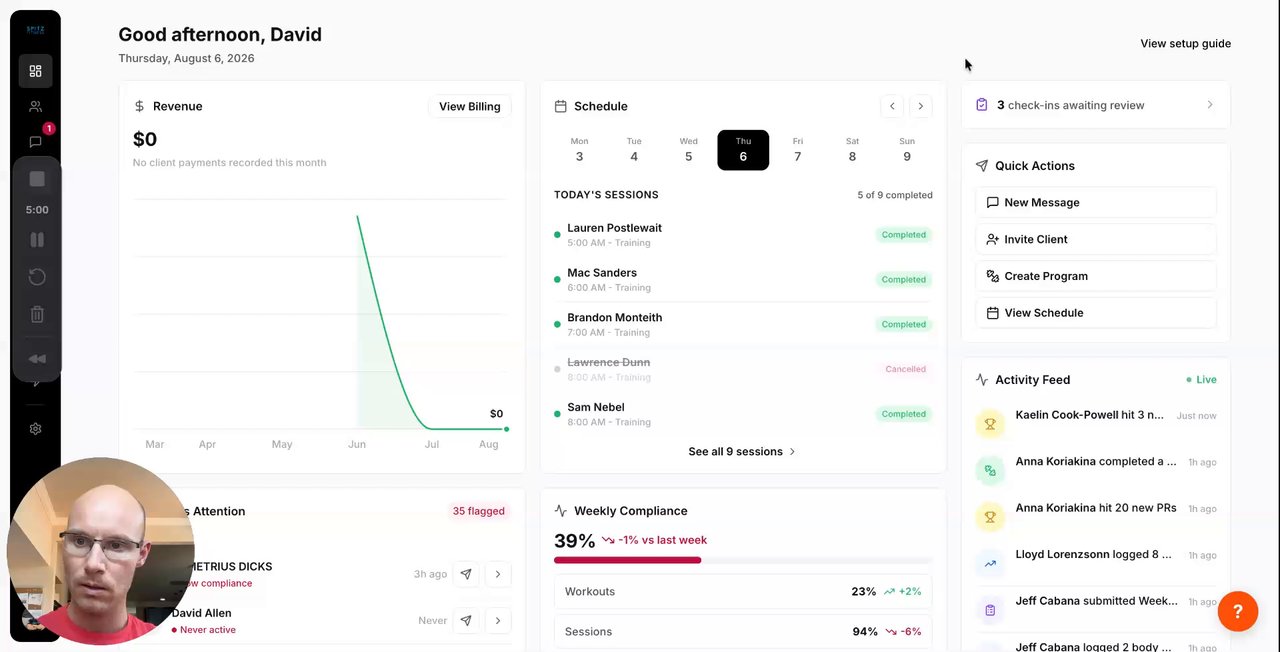This screenshot has width=1280, height=652.
Task: Click the check-ins clipboard icon
Action: (x=982, y=105)
